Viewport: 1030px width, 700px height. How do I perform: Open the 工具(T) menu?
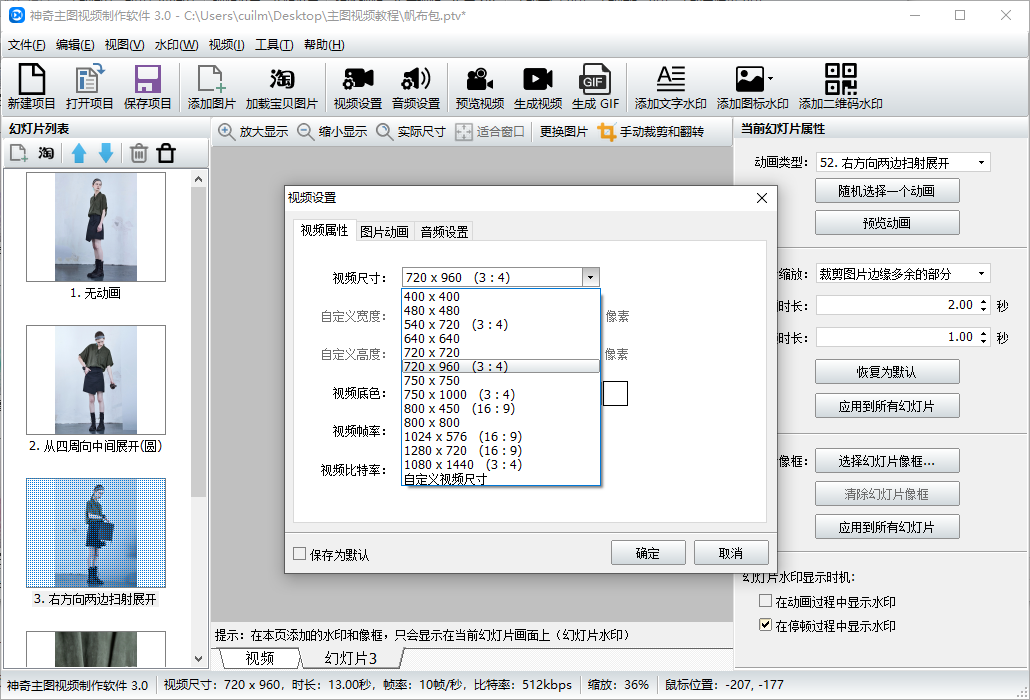(274, 45)
